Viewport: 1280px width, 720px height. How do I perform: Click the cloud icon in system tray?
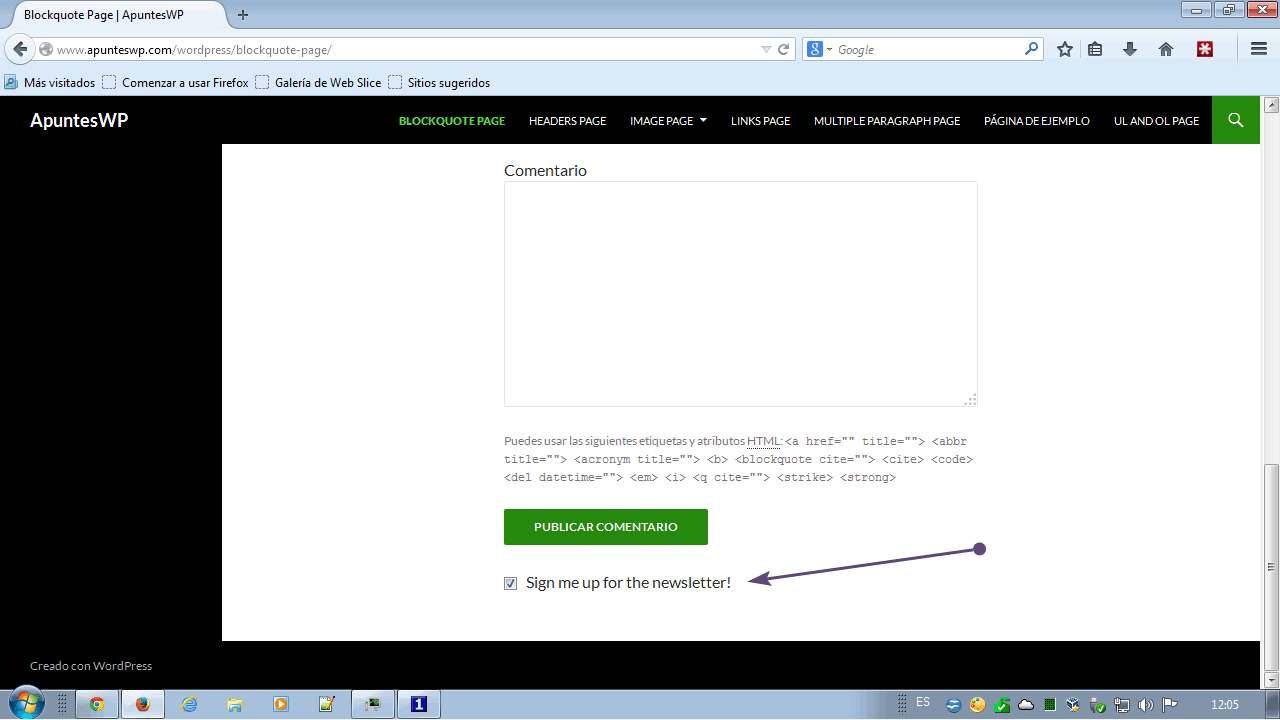click(x=1026, y=704)
